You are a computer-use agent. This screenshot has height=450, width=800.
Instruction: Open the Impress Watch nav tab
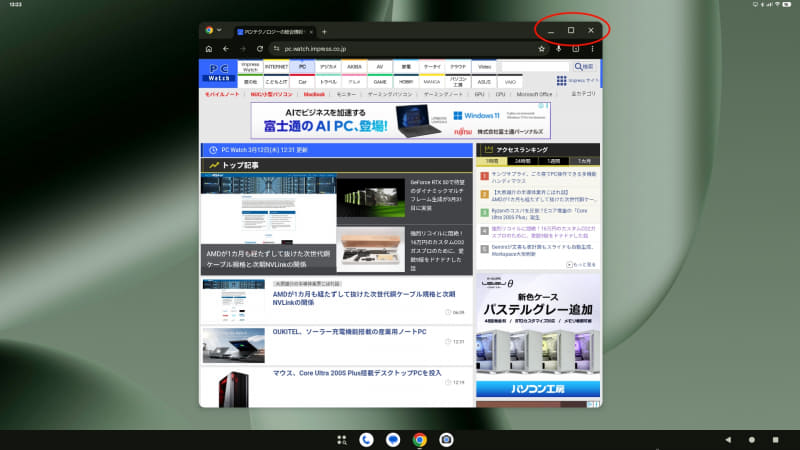pyautogui.click(x=251, y=67)
